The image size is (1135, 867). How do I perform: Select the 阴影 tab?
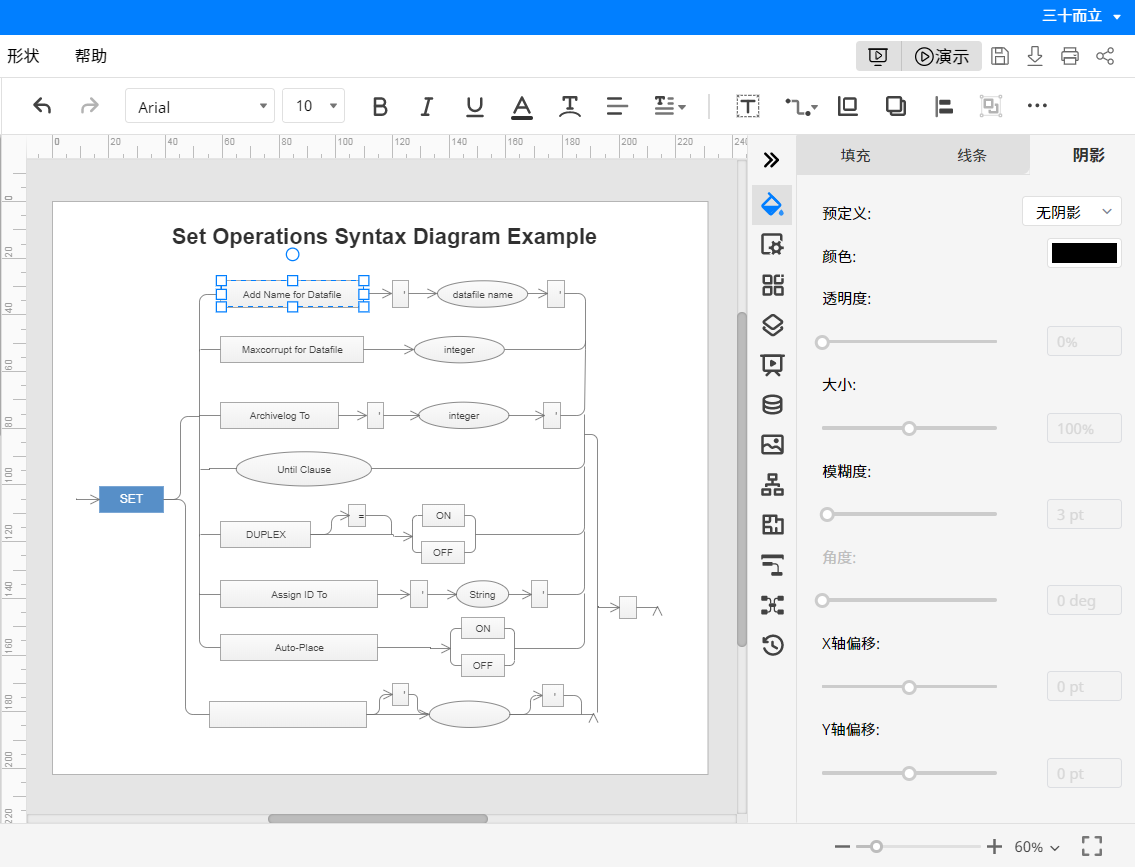click(x=1088, y=155)
